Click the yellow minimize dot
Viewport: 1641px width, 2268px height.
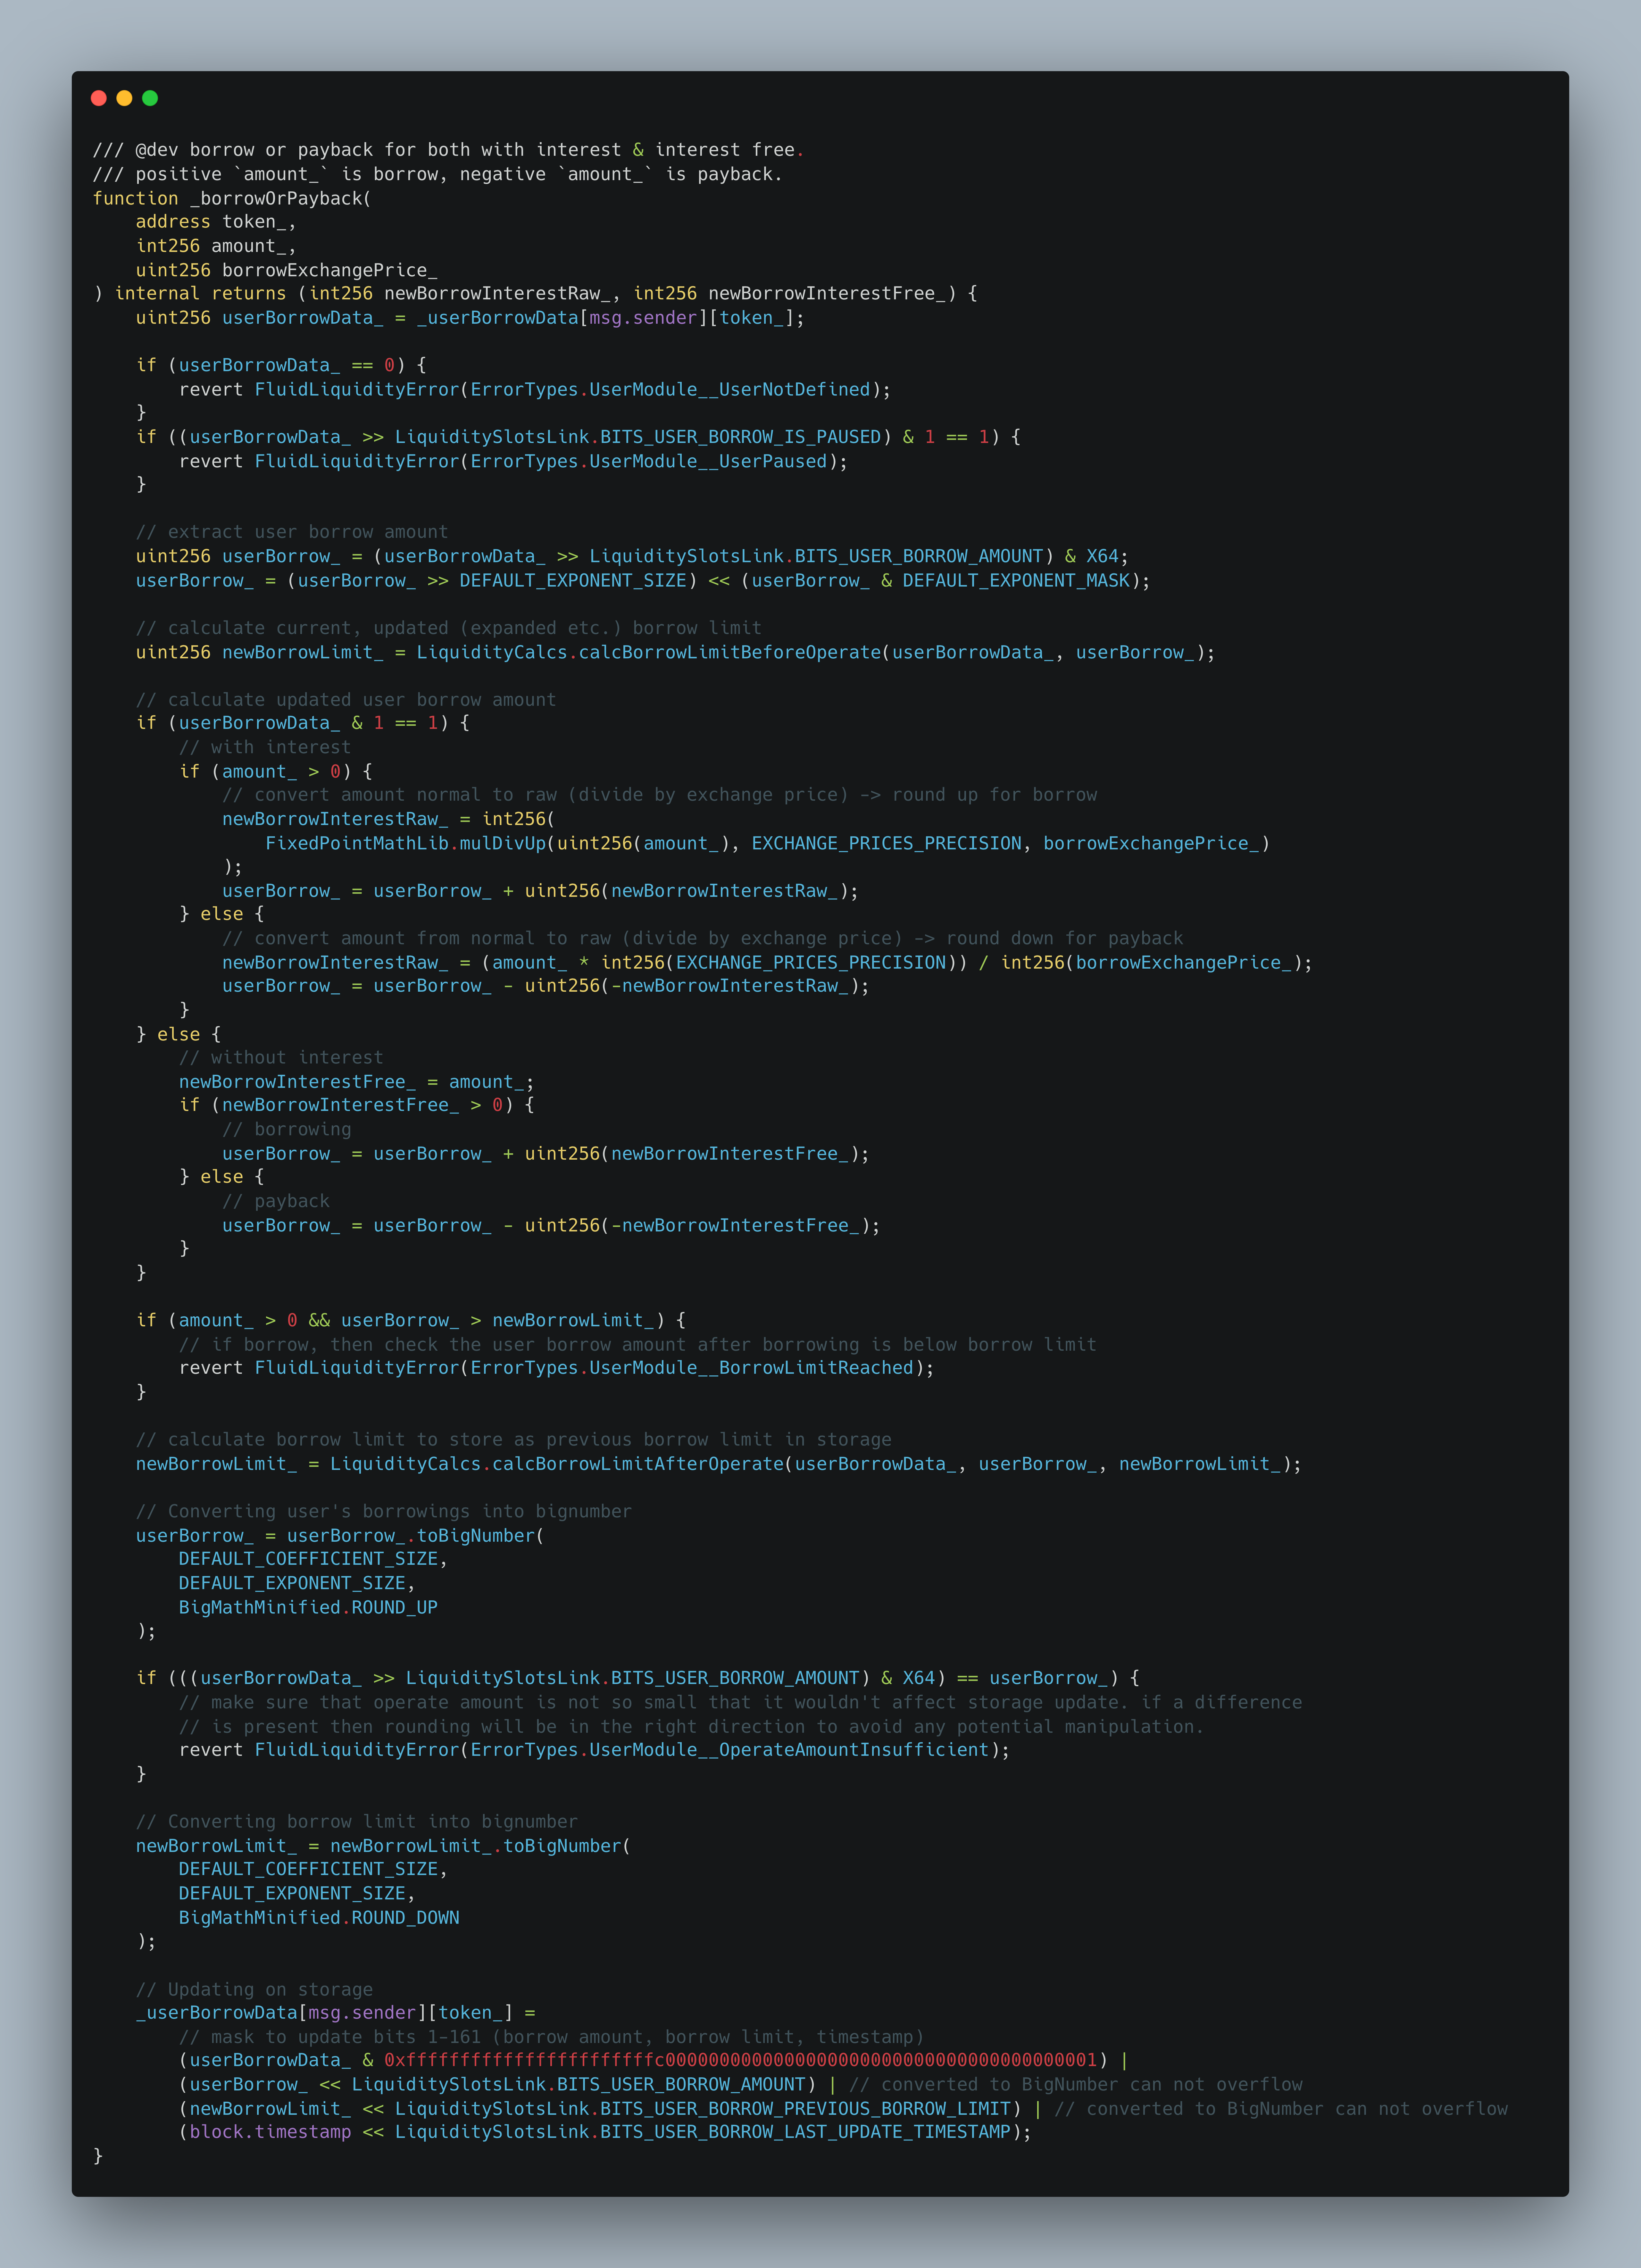(124, 98)
